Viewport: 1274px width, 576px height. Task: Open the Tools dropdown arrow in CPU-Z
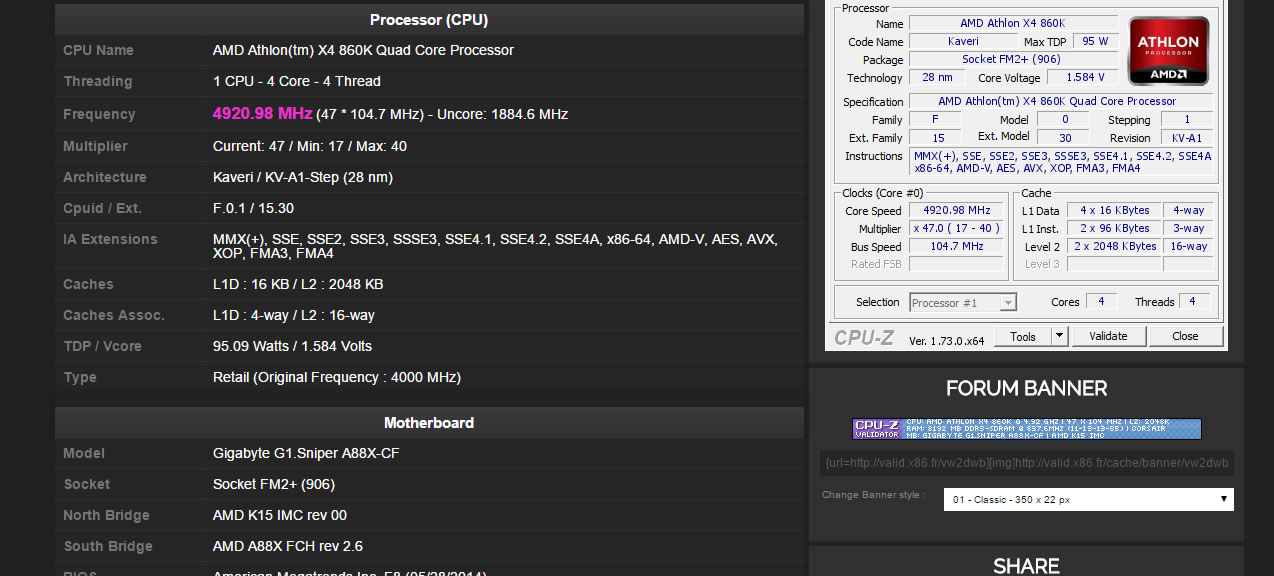click(x=1060, y=336)
